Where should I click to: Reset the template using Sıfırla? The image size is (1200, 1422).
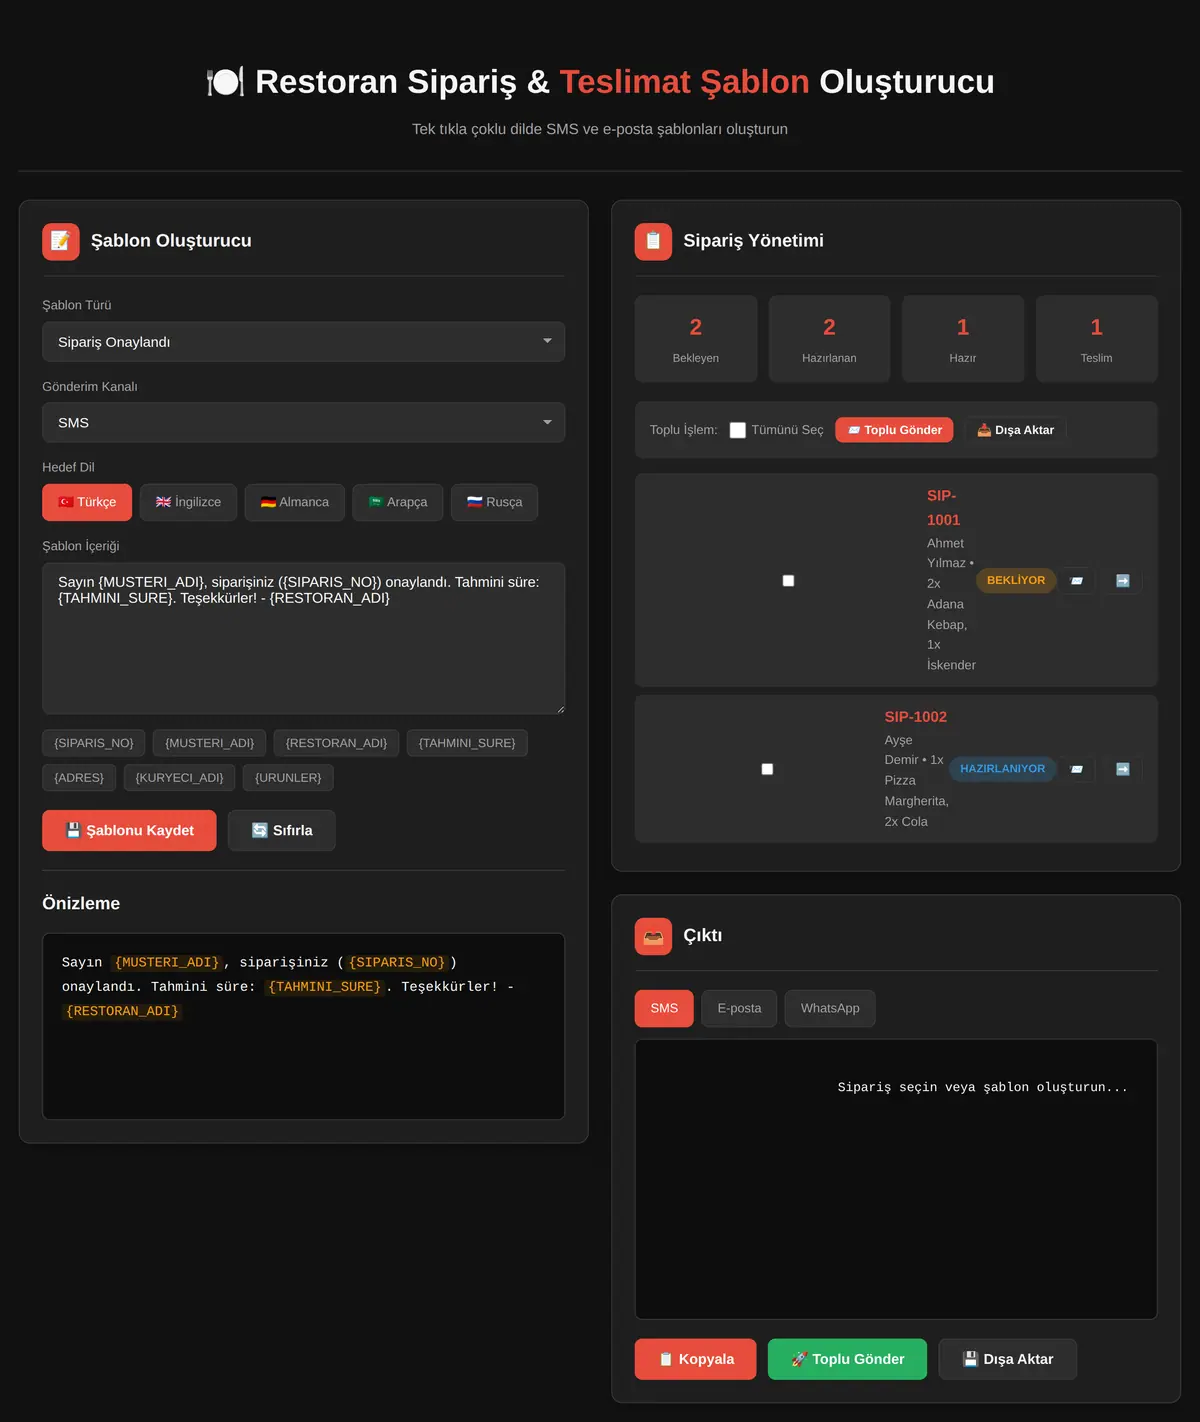point(282,830)
